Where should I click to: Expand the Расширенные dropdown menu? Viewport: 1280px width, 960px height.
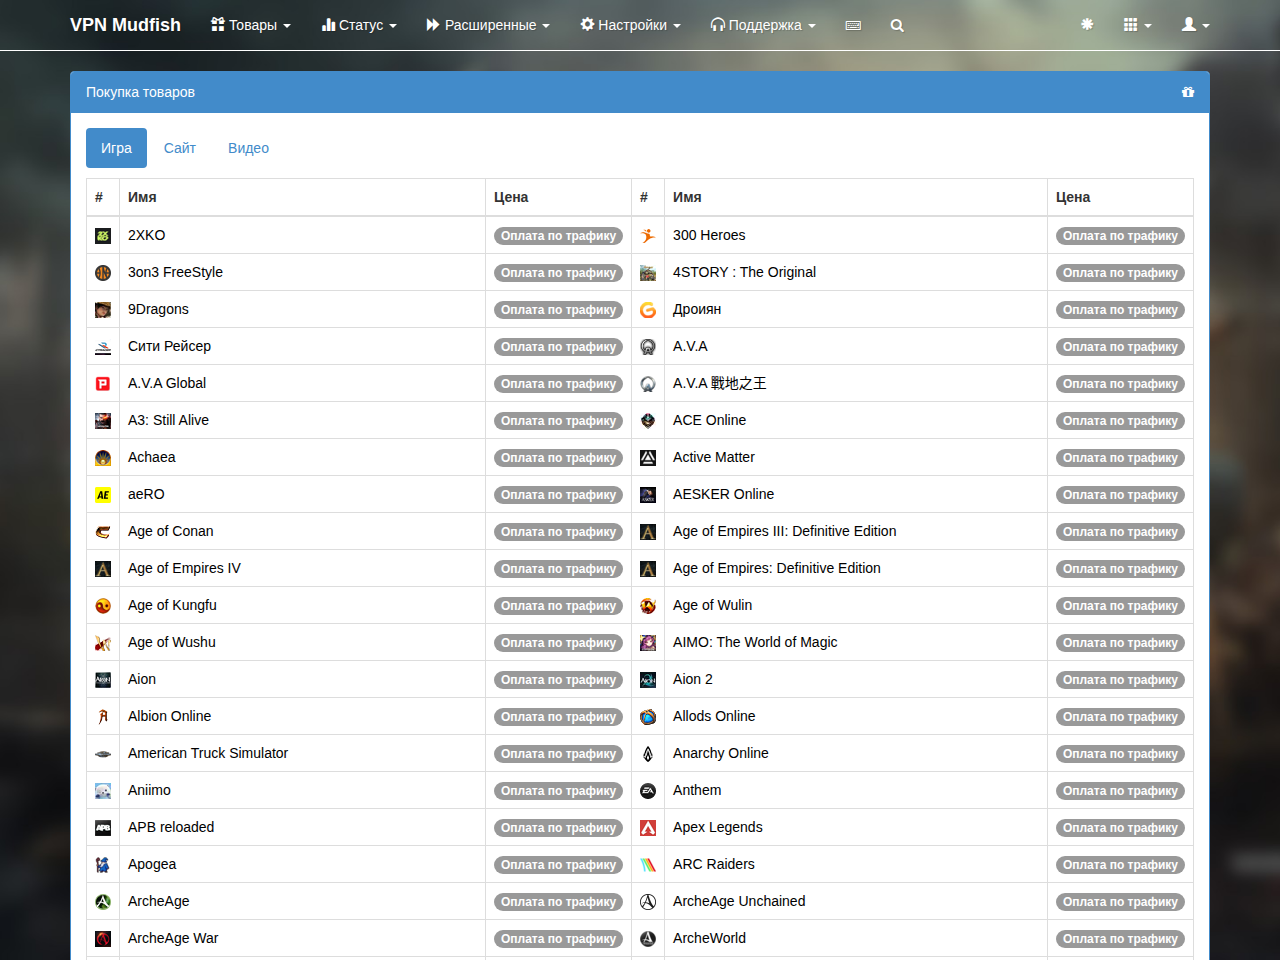[488, 25]
